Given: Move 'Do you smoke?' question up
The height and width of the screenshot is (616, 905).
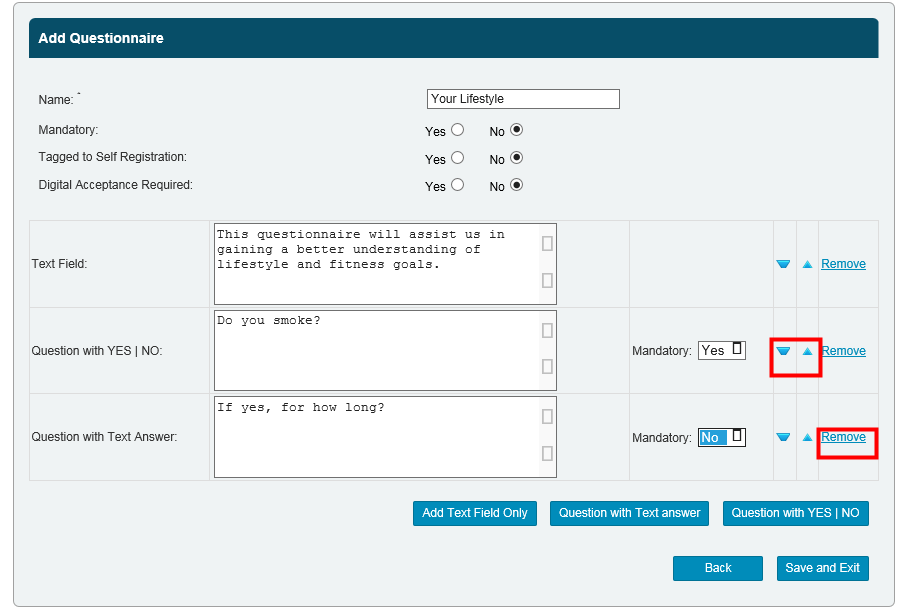Looking at the screenshot, I should pos(807,351).
